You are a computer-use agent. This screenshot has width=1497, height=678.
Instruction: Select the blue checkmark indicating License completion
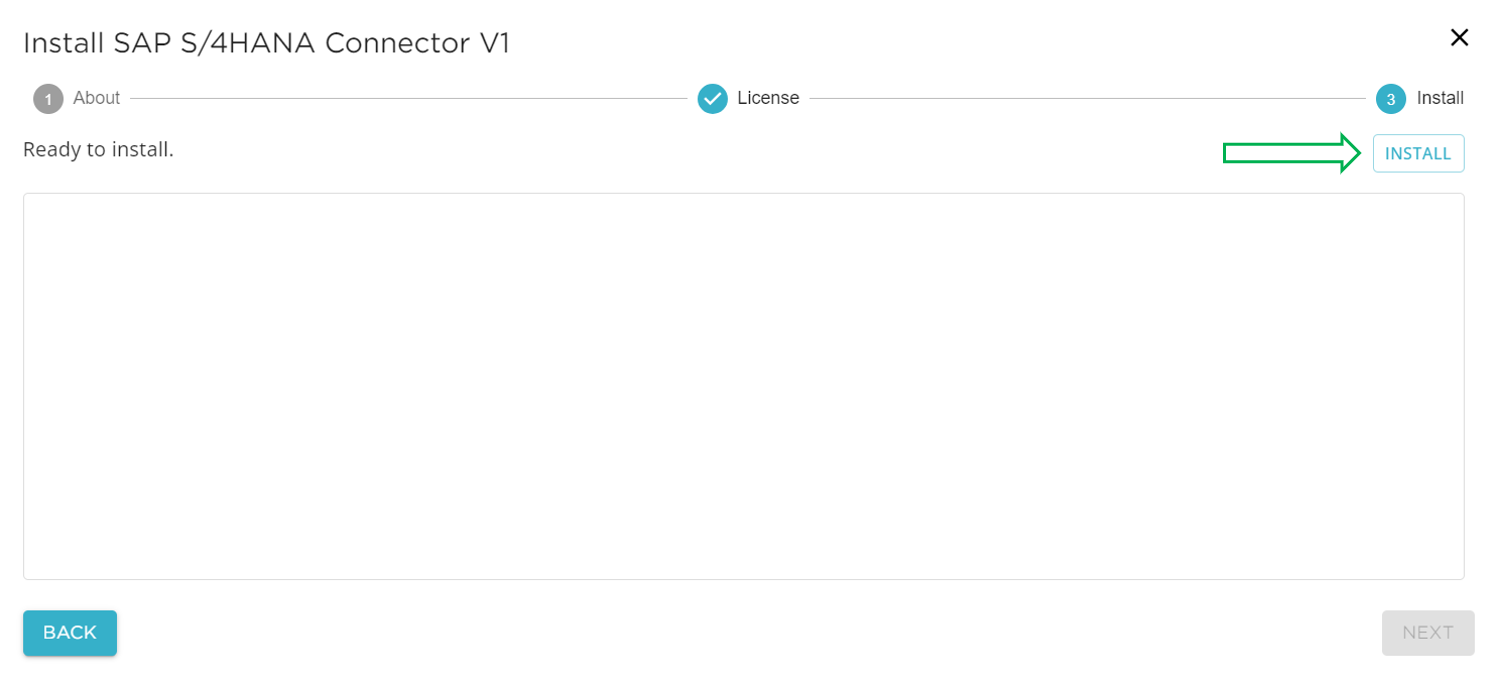tap(712, 98)
